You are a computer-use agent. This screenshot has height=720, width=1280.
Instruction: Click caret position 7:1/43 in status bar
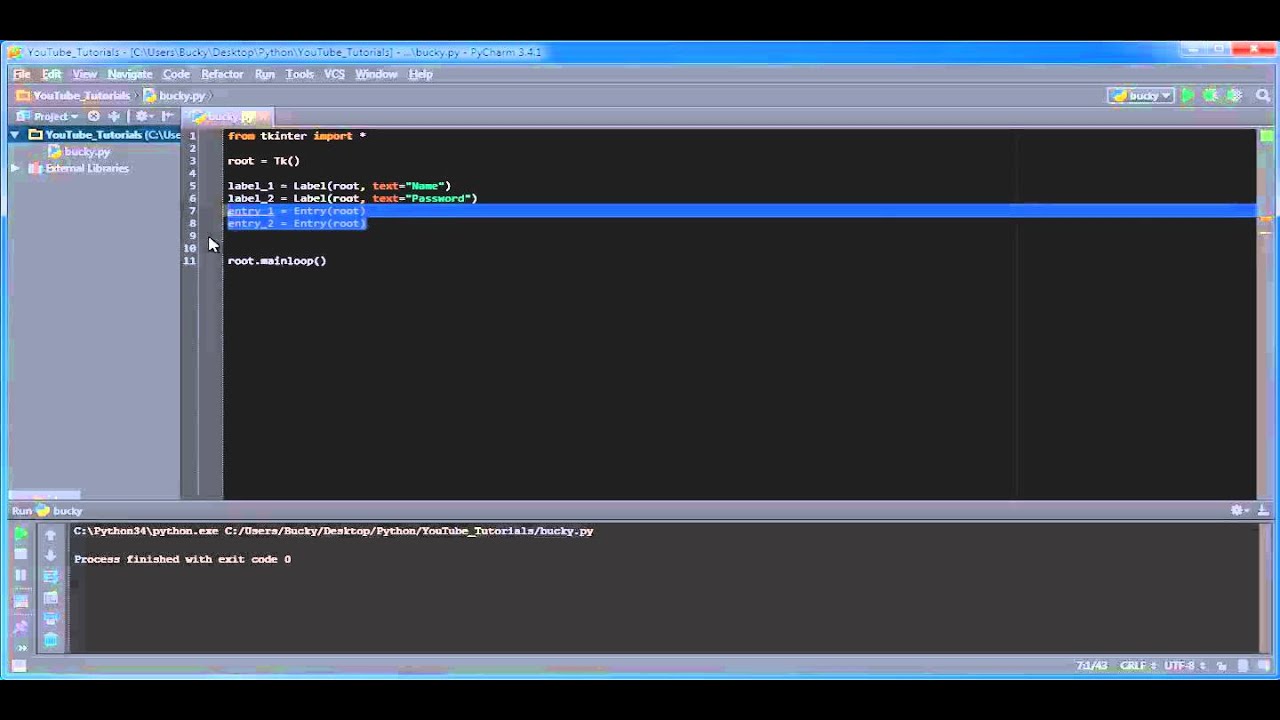[x=1092, y=666]
